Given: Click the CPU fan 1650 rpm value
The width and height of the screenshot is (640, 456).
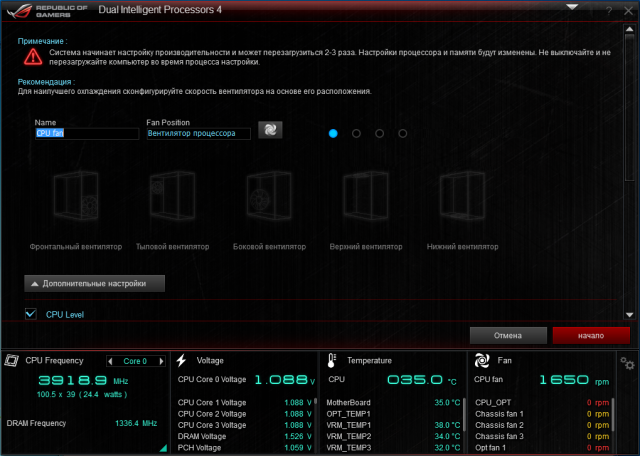Looking at the screenshot, I should tap(574, 380).
